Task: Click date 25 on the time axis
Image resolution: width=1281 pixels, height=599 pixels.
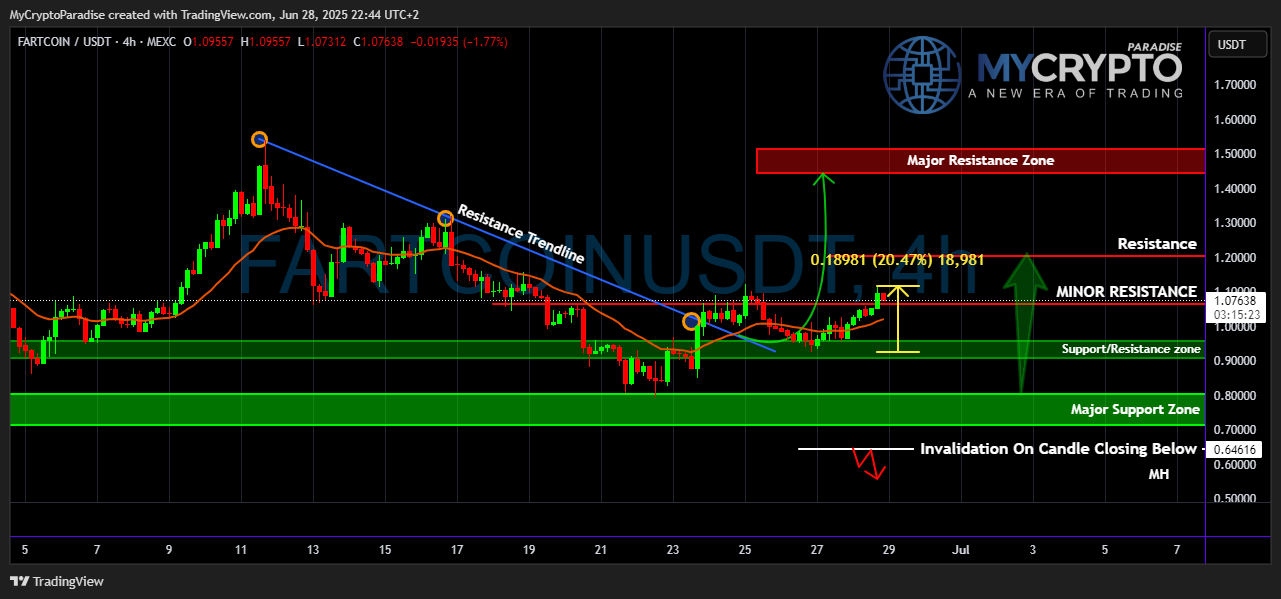Action: point(745,549)
